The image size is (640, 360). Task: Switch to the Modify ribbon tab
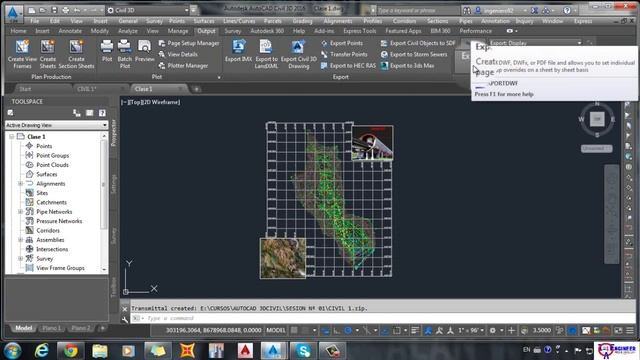100,31
